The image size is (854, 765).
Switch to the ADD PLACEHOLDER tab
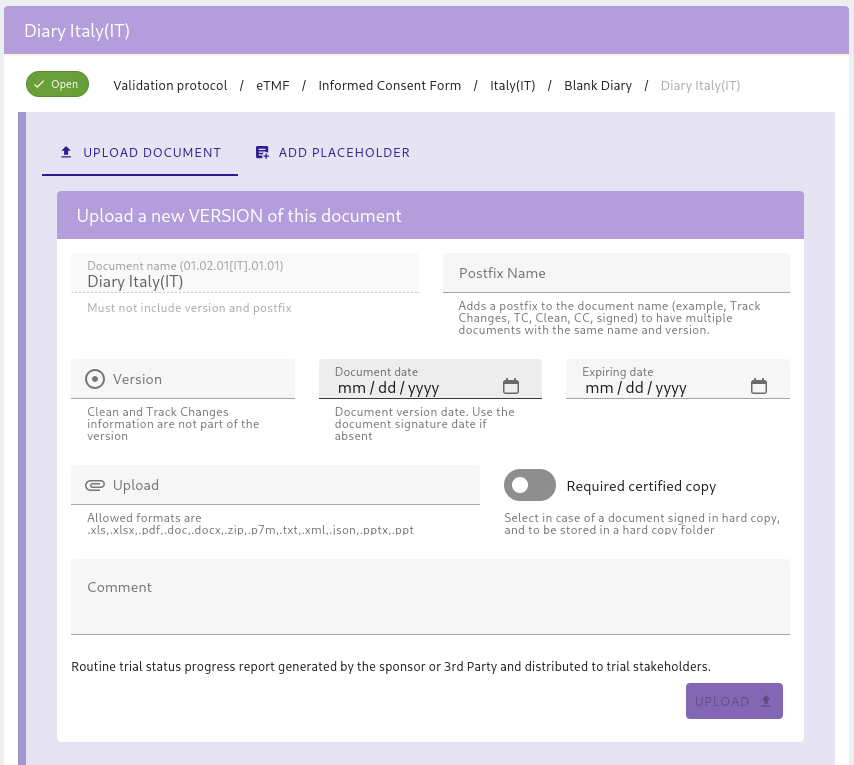click(333, 152)
